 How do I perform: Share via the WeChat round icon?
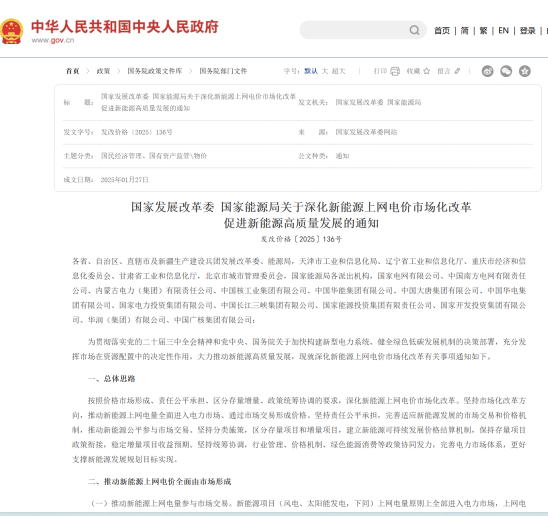click(506, 71)
